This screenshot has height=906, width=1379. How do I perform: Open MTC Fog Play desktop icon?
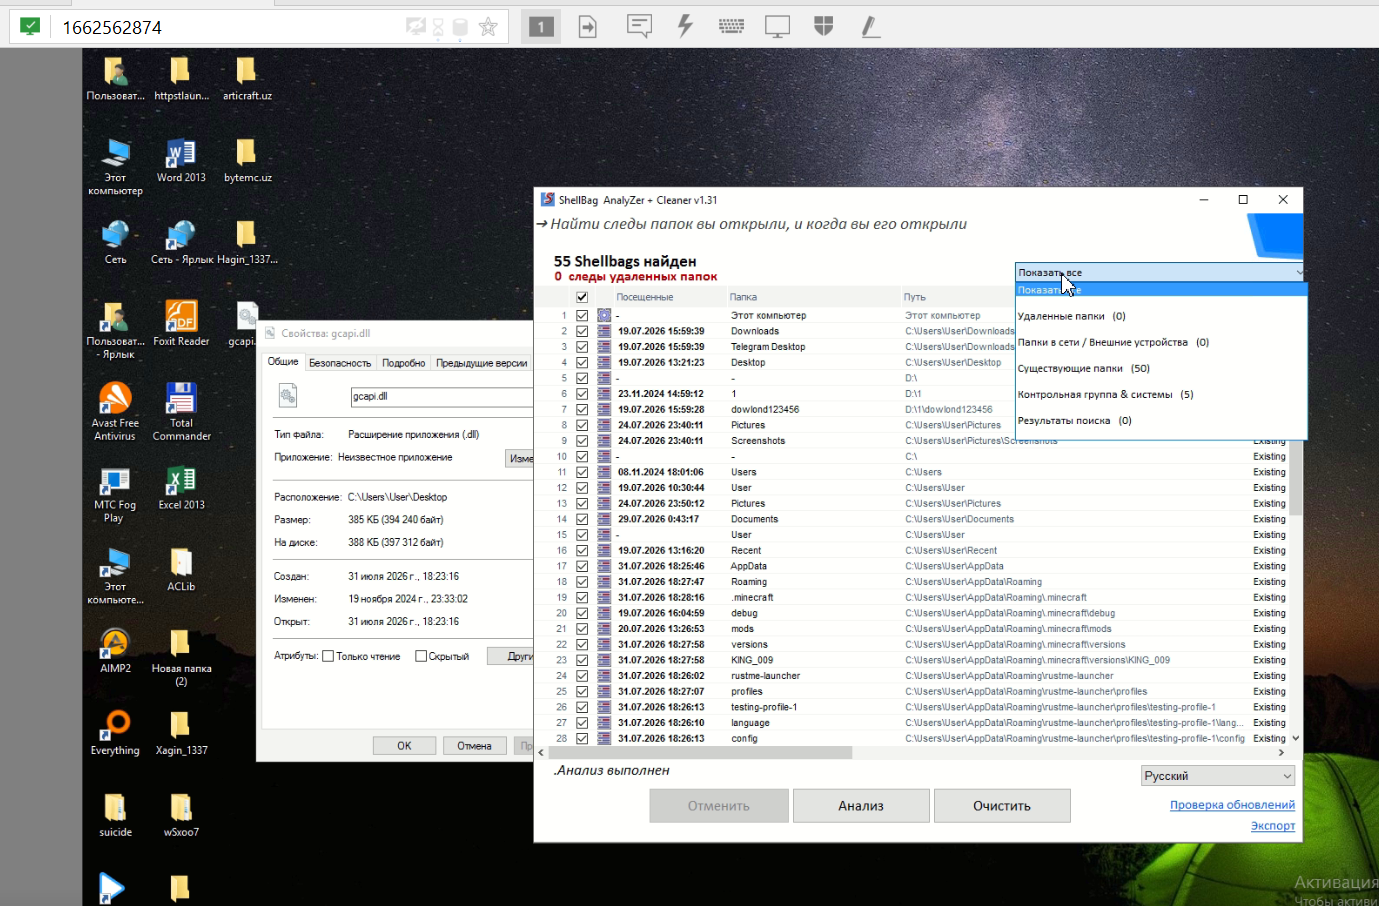[x=115, y=494]
